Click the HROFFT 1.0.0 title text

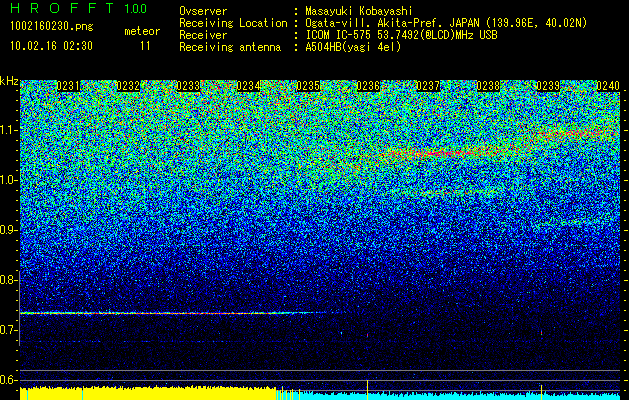78,8
